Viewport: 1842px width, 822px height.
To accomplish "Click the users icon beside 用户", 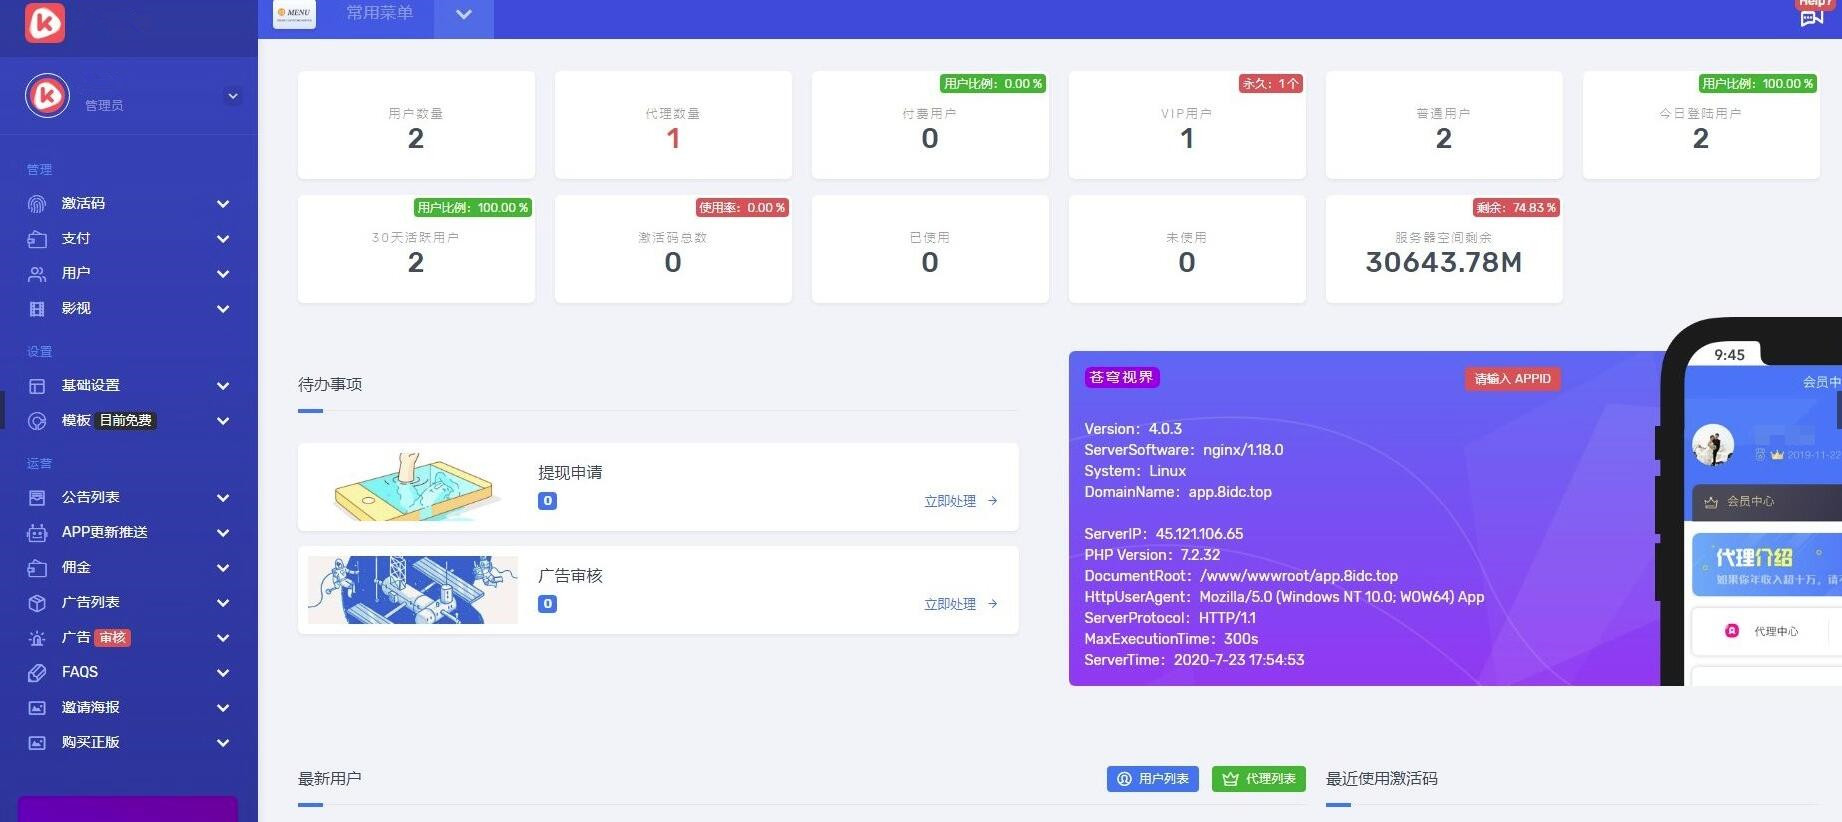I will 37,274.
